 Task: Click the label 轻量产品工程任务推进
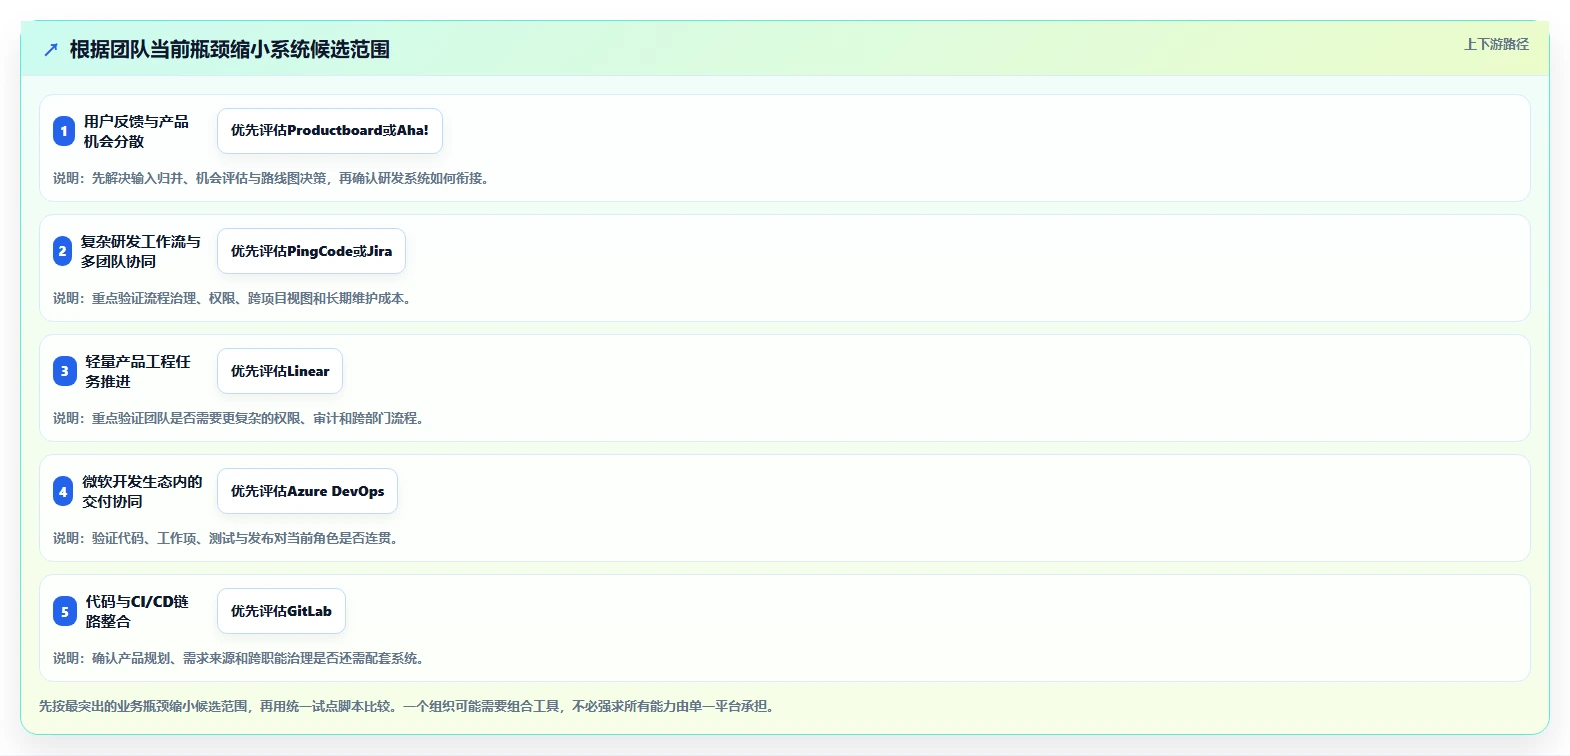coord(138,371)
